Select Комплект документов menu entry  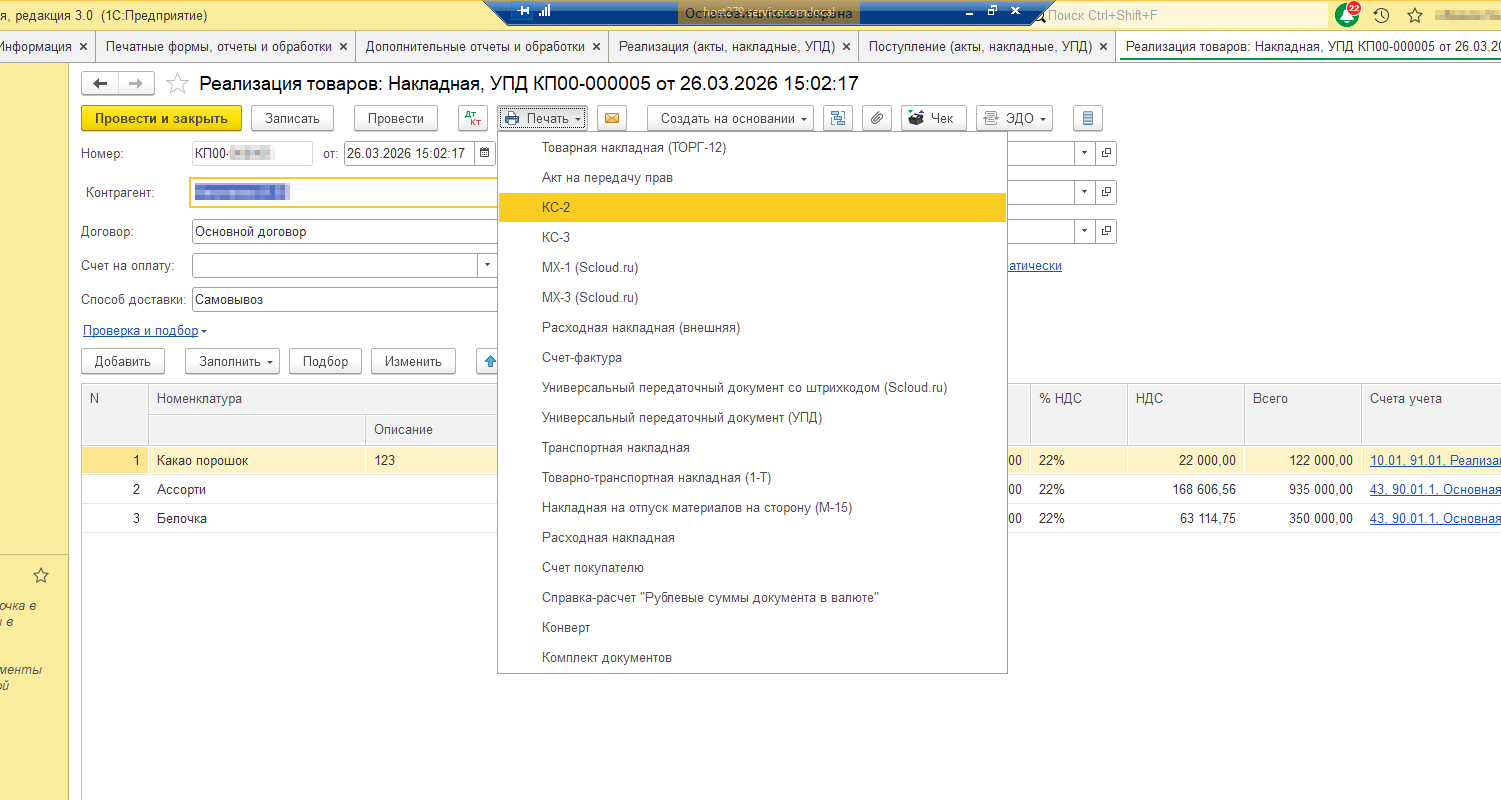coord(752,657)
